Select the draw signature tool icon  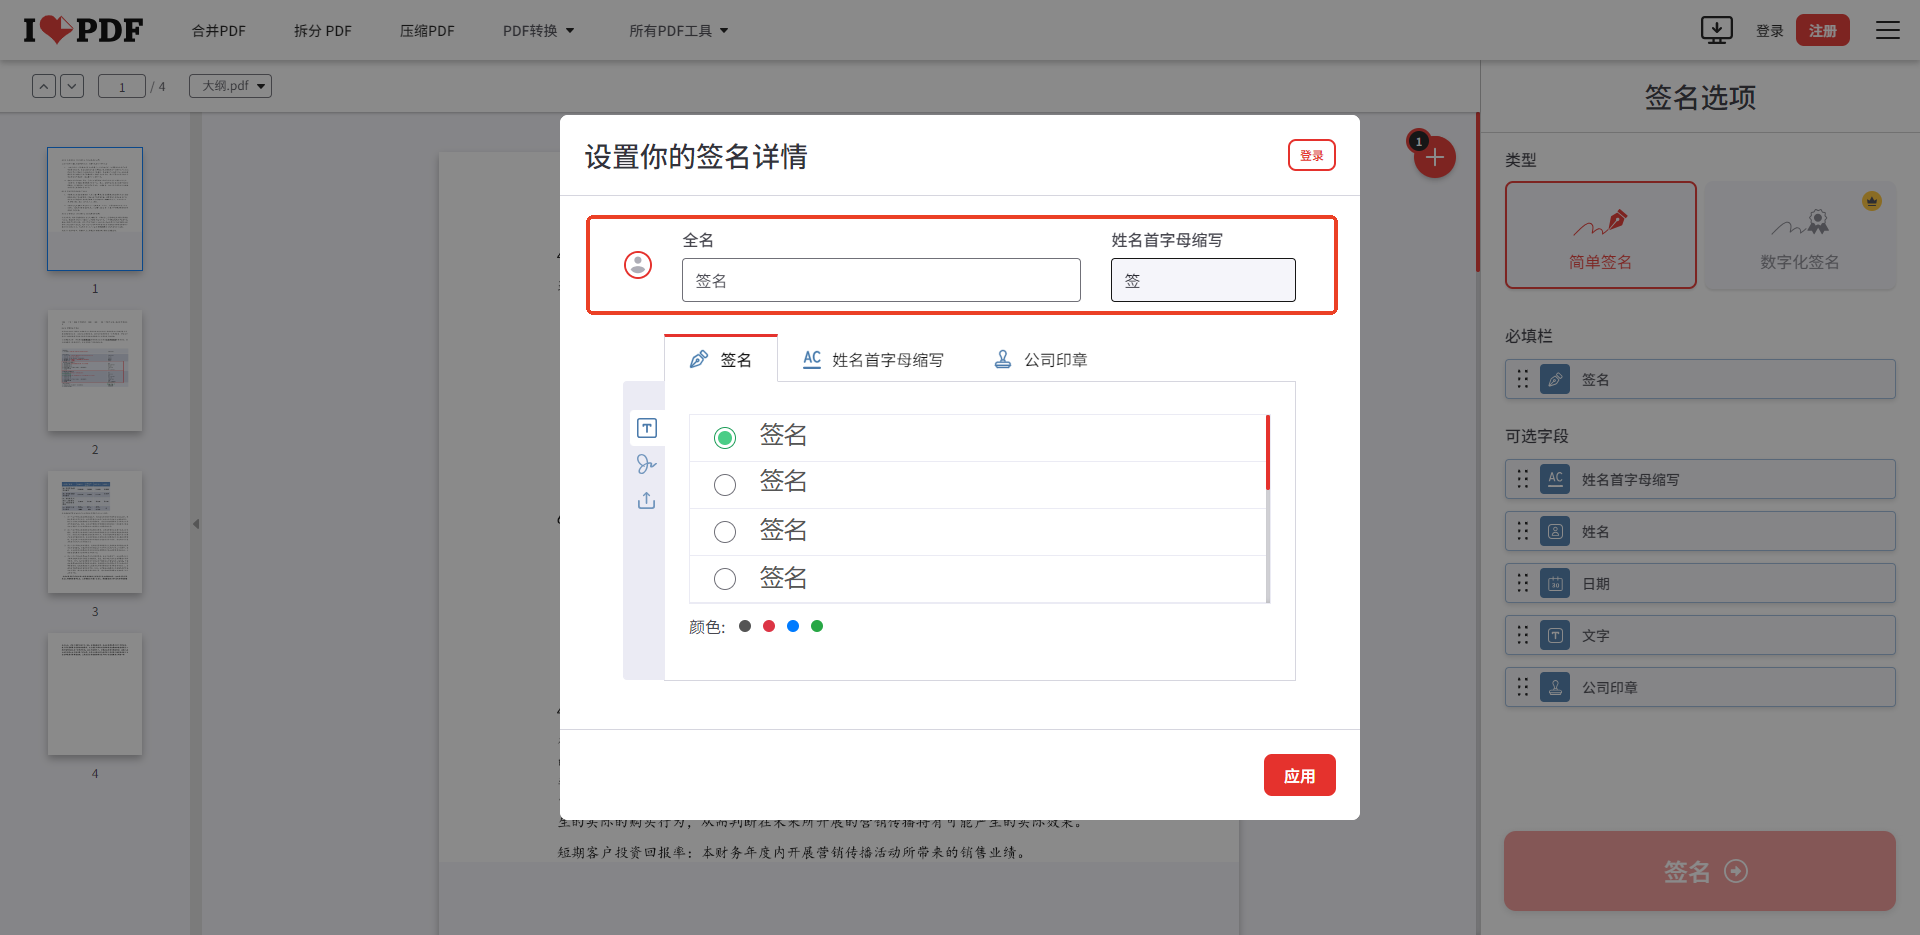click(647, 464)
